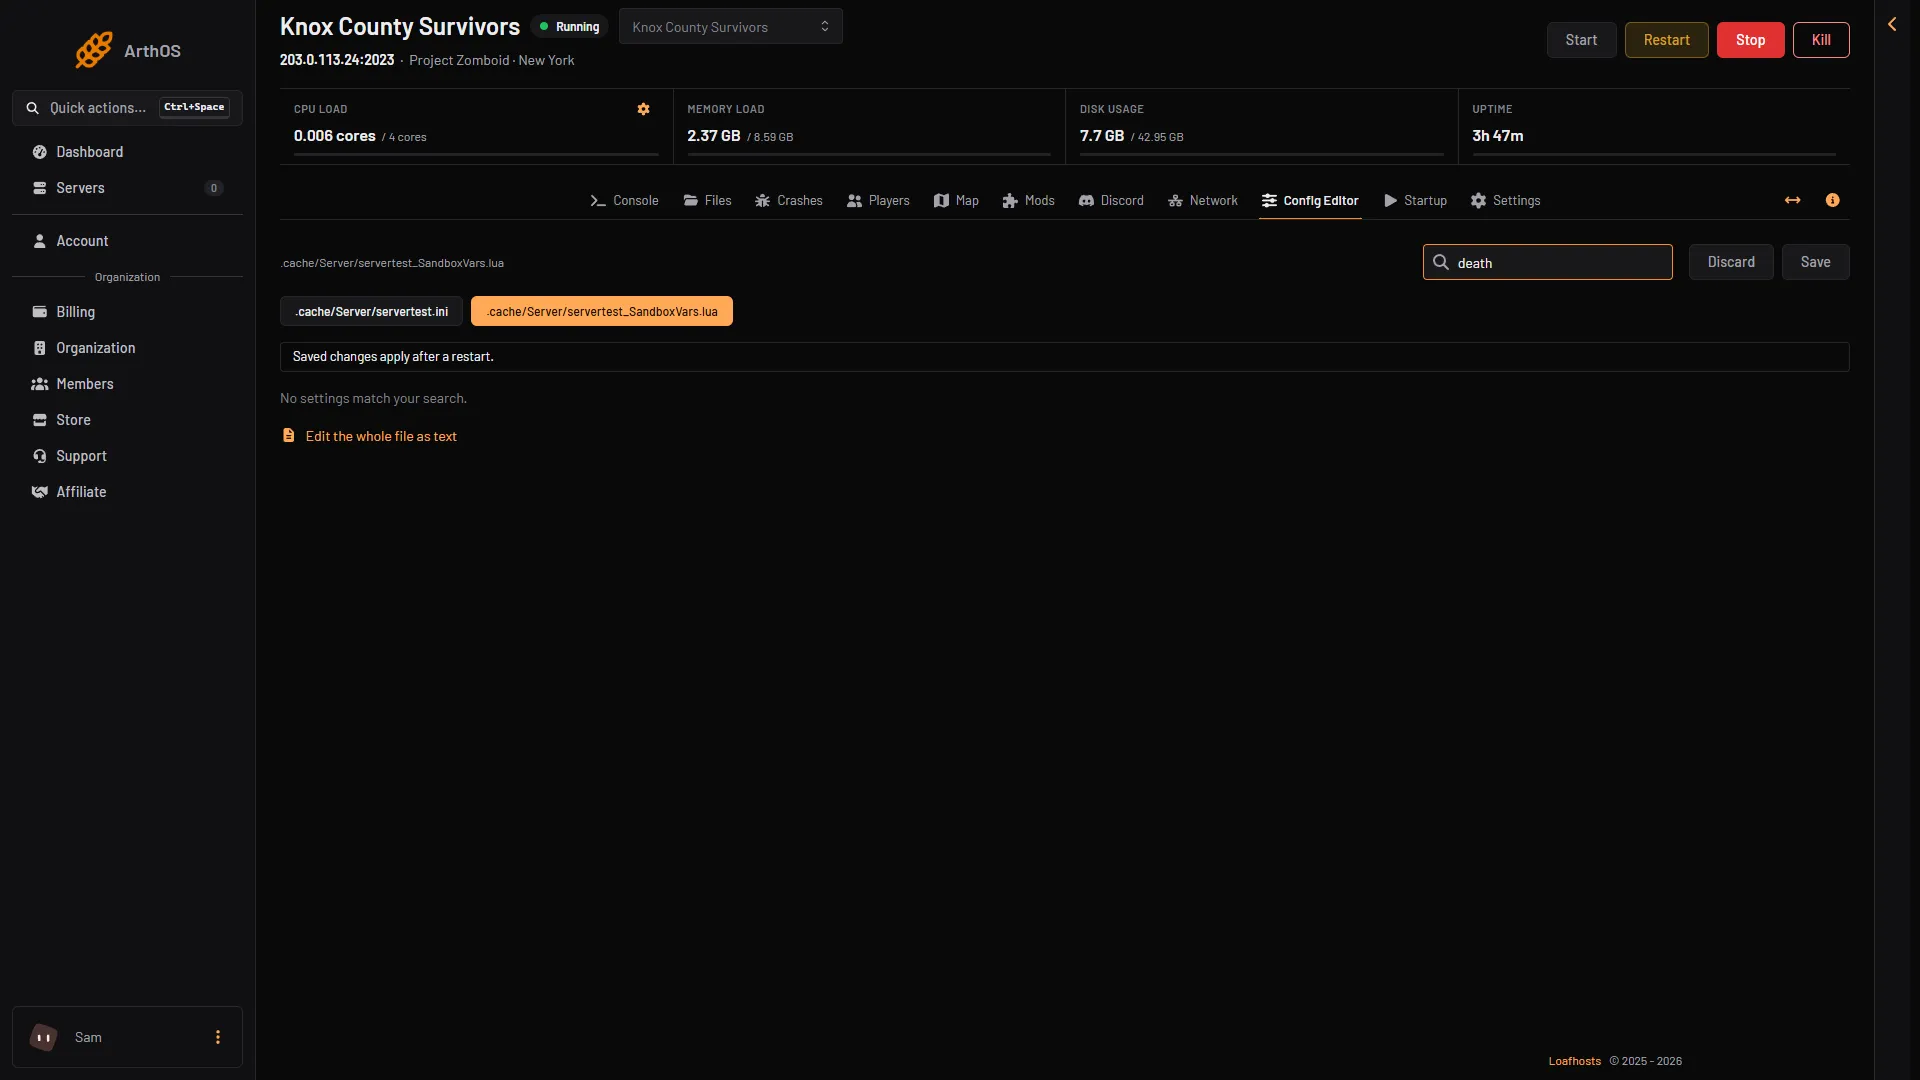
Task: Switch to the Files tab
Action: pos(707,200)
